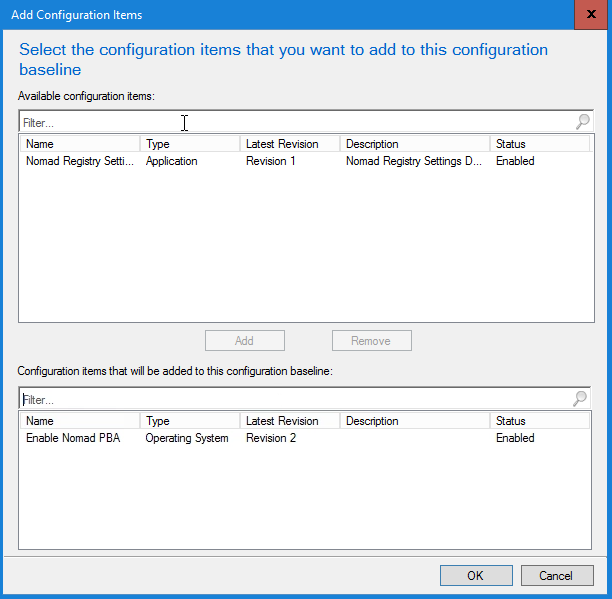Image resolution: width=612 pixels, height=599 pixels.
Task: Sort added items by Status column header
Action: point(539,421)
